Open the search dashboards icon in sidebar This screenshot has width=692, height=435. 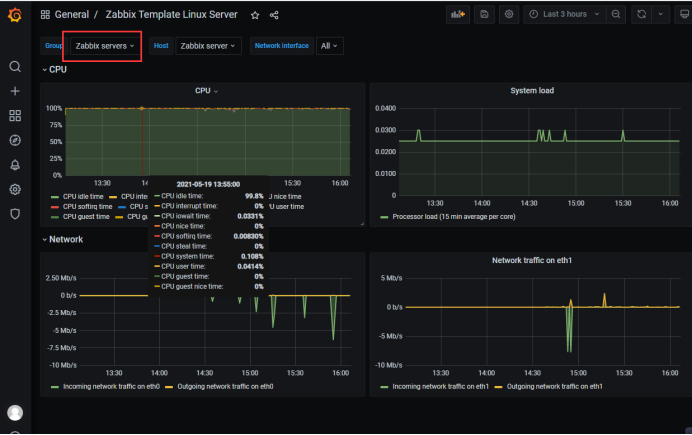coord(15,67)
